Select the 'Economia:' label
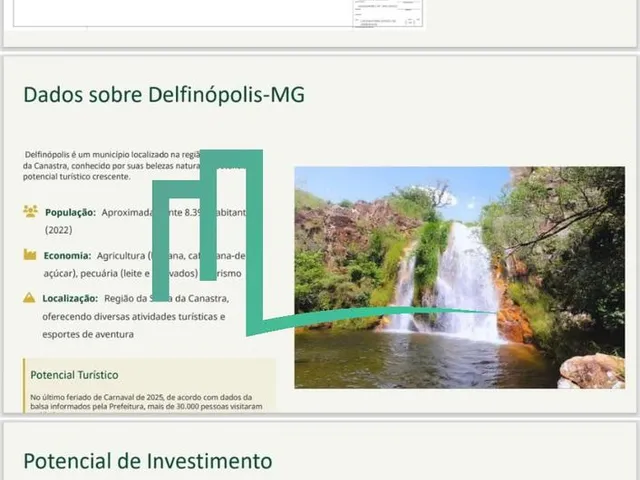Image resolution: width=640 pixels, height=480 pixels. (67, 256)
